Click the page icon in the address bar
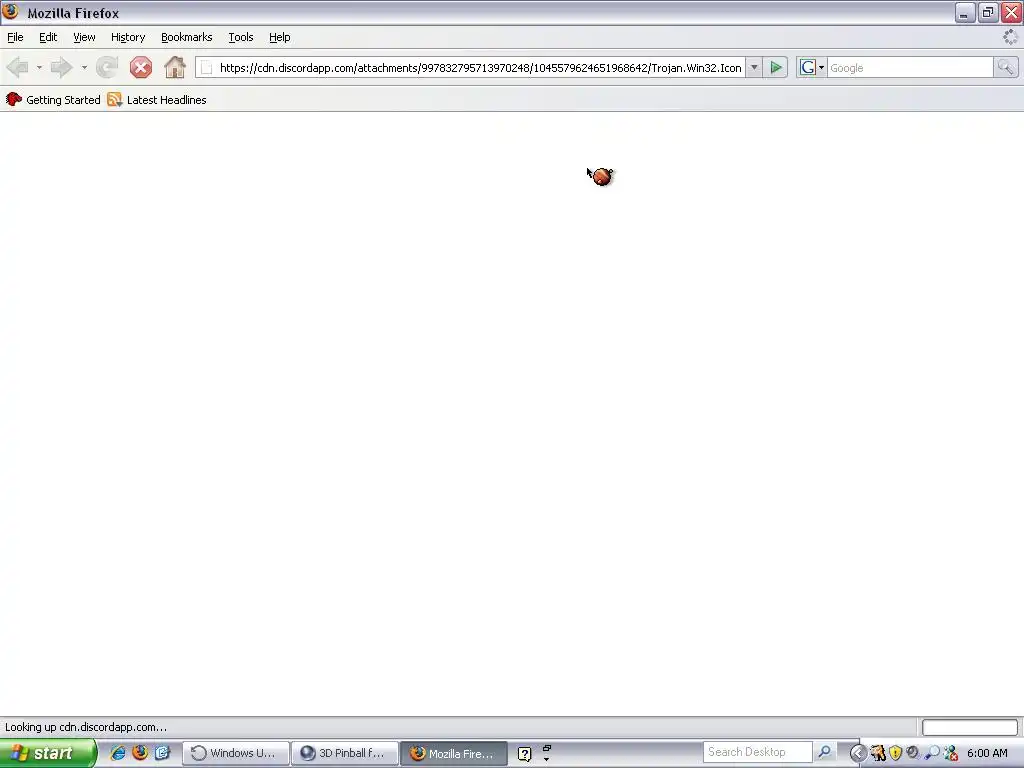This screenshot has width=1024, height=768. [x=206, y=67]
